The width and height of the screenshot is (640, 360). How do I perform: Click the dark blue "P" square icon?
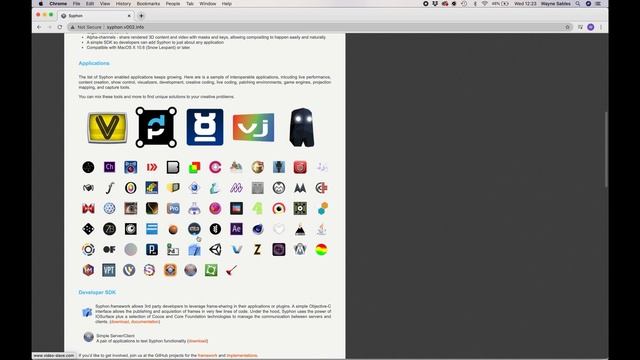[x=152, y=249]
